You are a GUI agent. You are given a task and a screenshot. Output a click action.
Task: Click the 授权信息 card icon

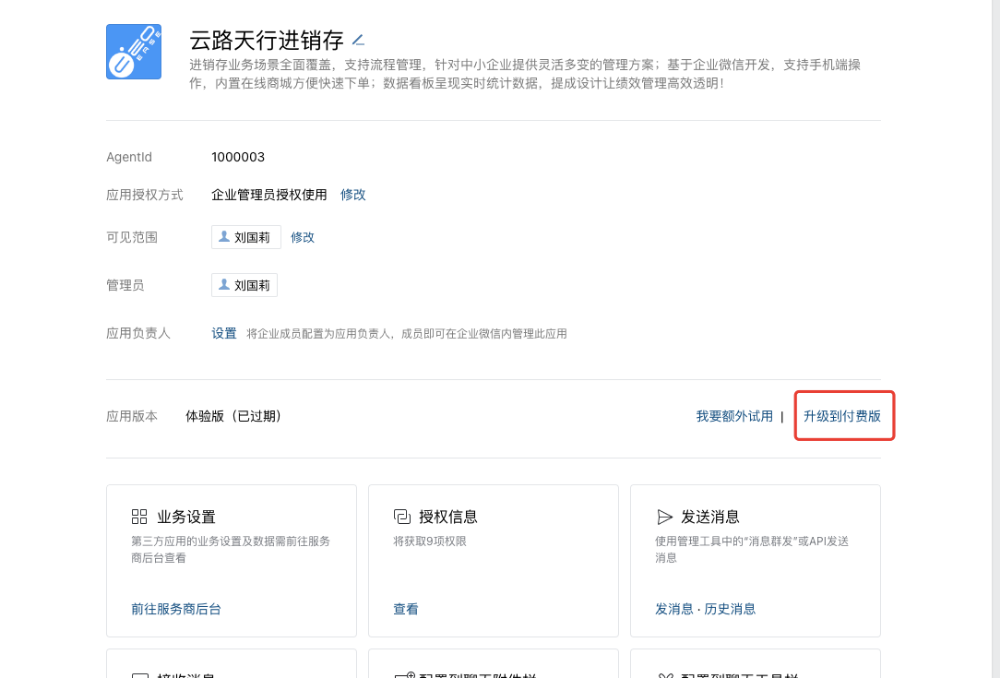click(402, 516)
